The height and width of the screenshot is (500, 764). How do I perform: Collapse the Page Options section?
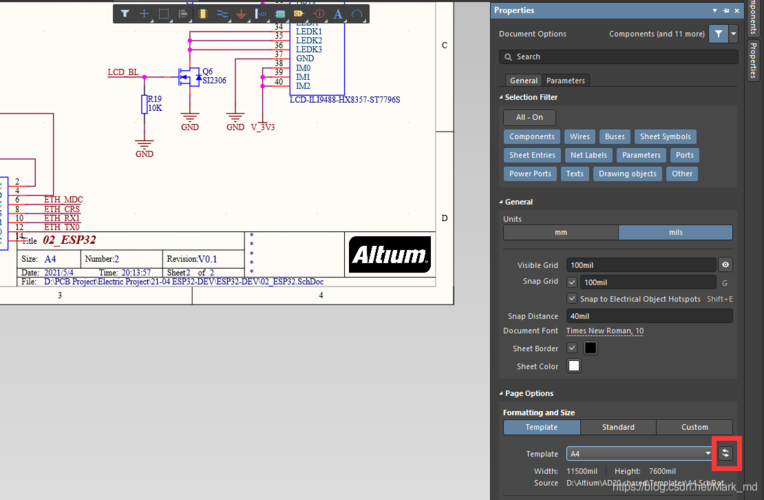526,393
